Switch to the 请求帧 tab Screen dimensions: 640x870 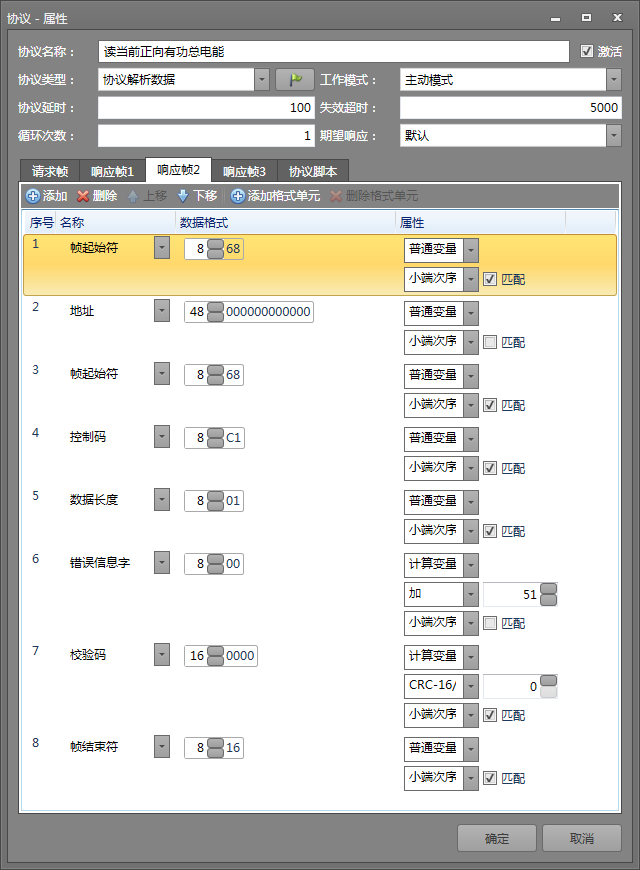(x=49, y=171)
